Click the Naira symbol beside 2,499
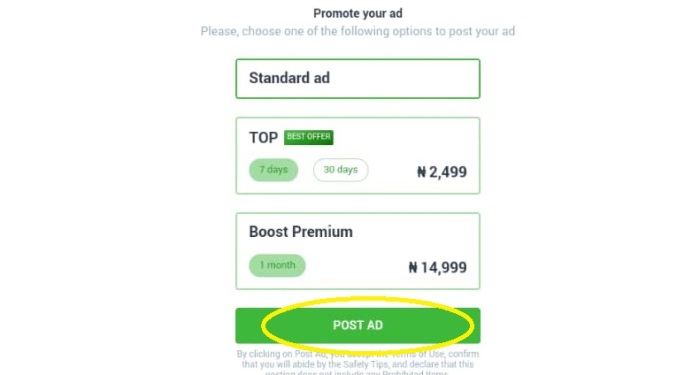 point(421,172)
